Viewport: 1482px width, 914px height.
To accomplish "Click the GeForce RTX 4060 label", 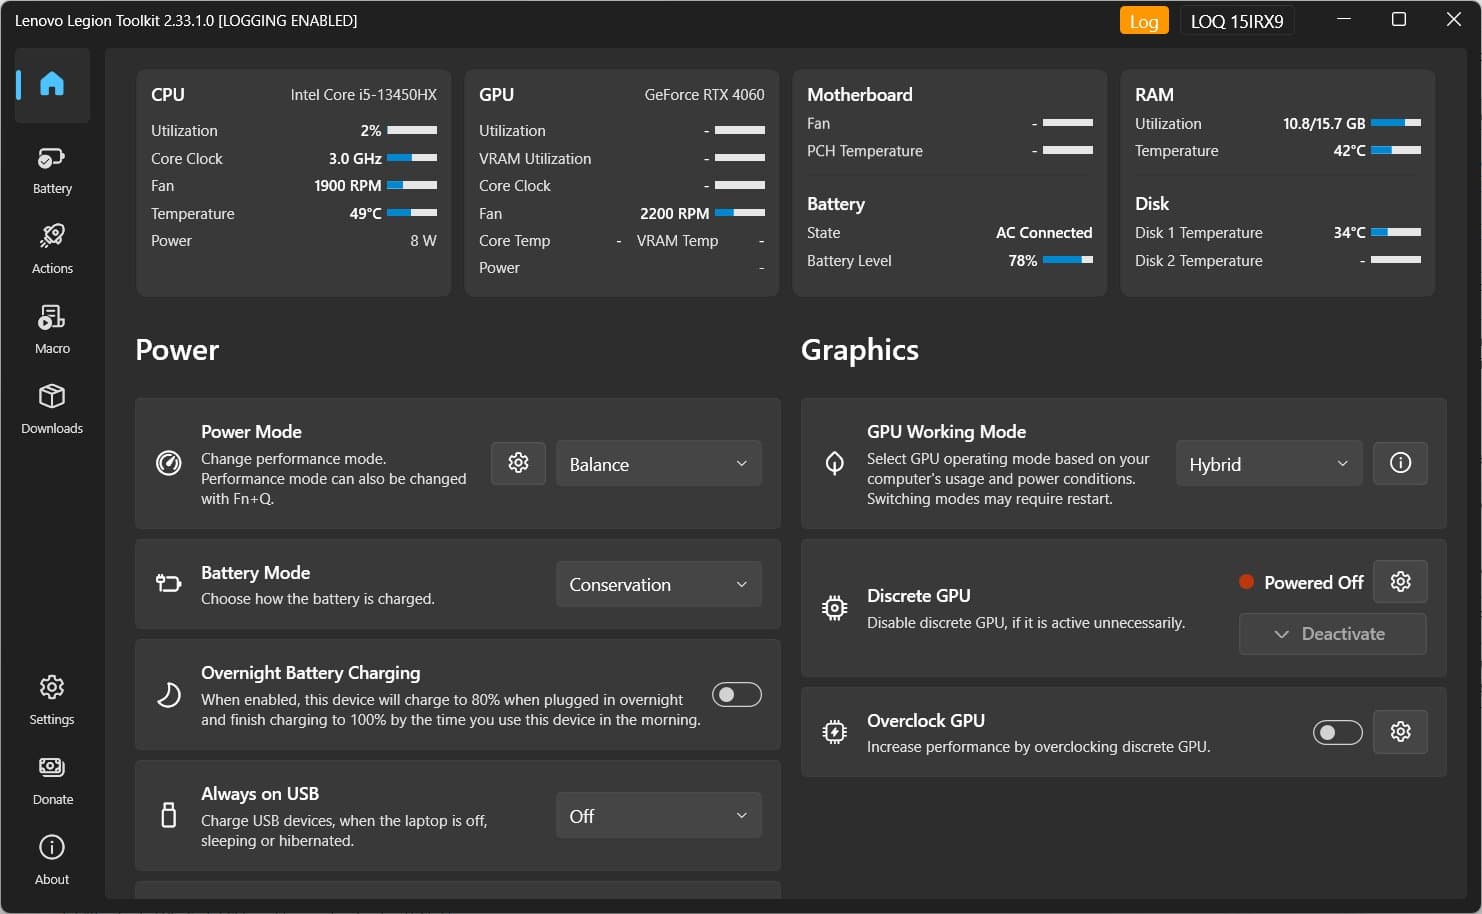I will [705, 95].
